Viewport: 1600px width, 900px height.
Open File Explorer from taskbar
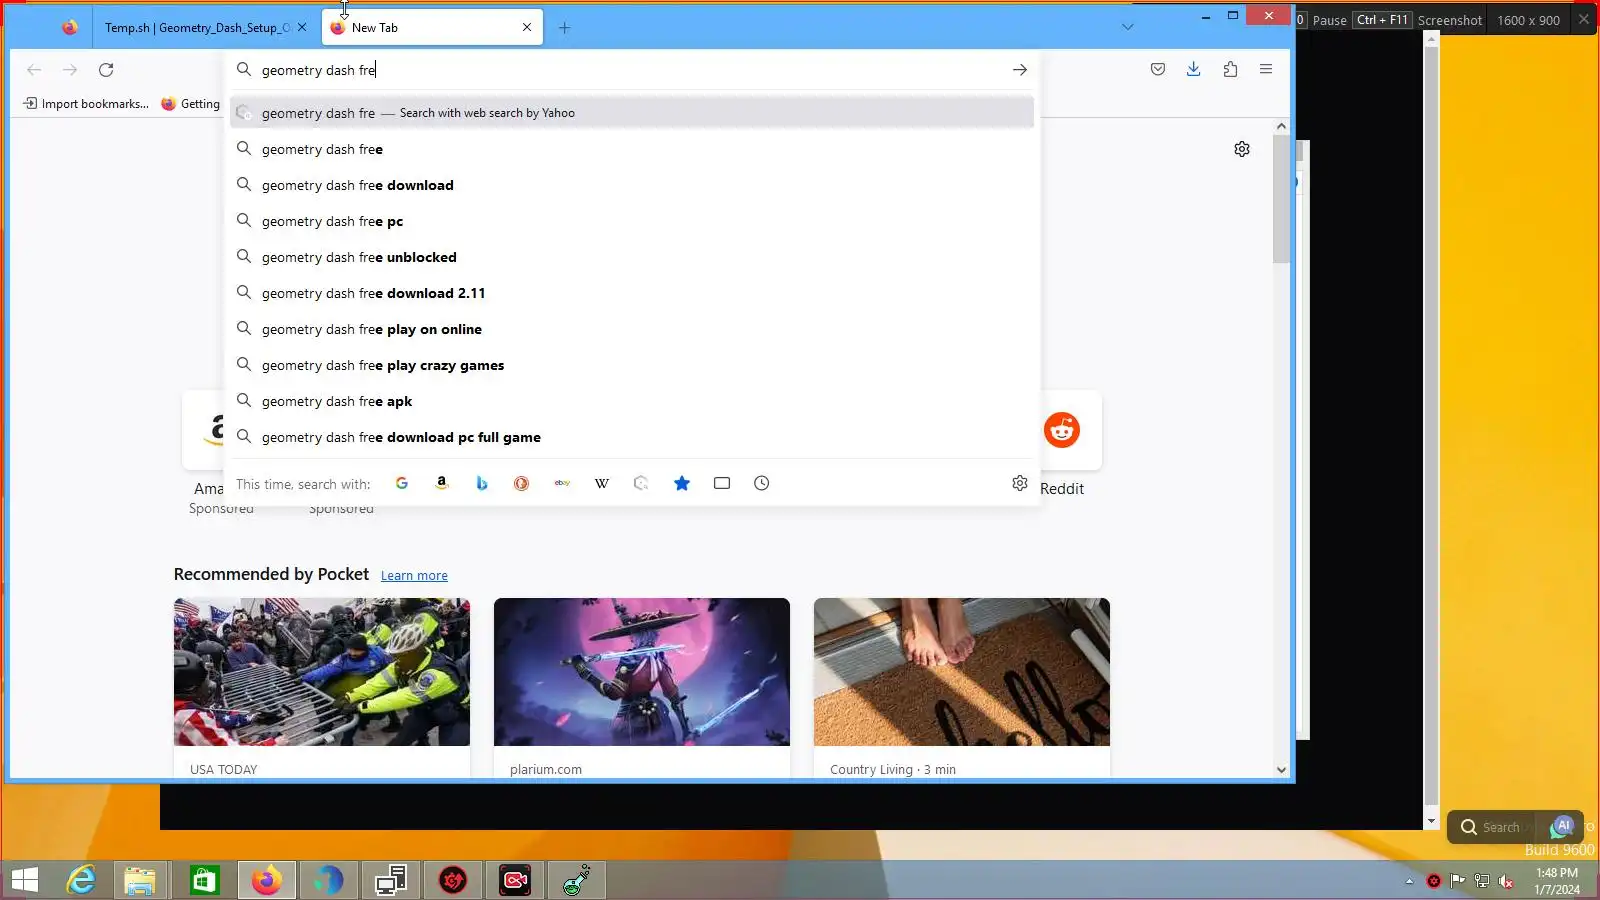coord(140,881)
